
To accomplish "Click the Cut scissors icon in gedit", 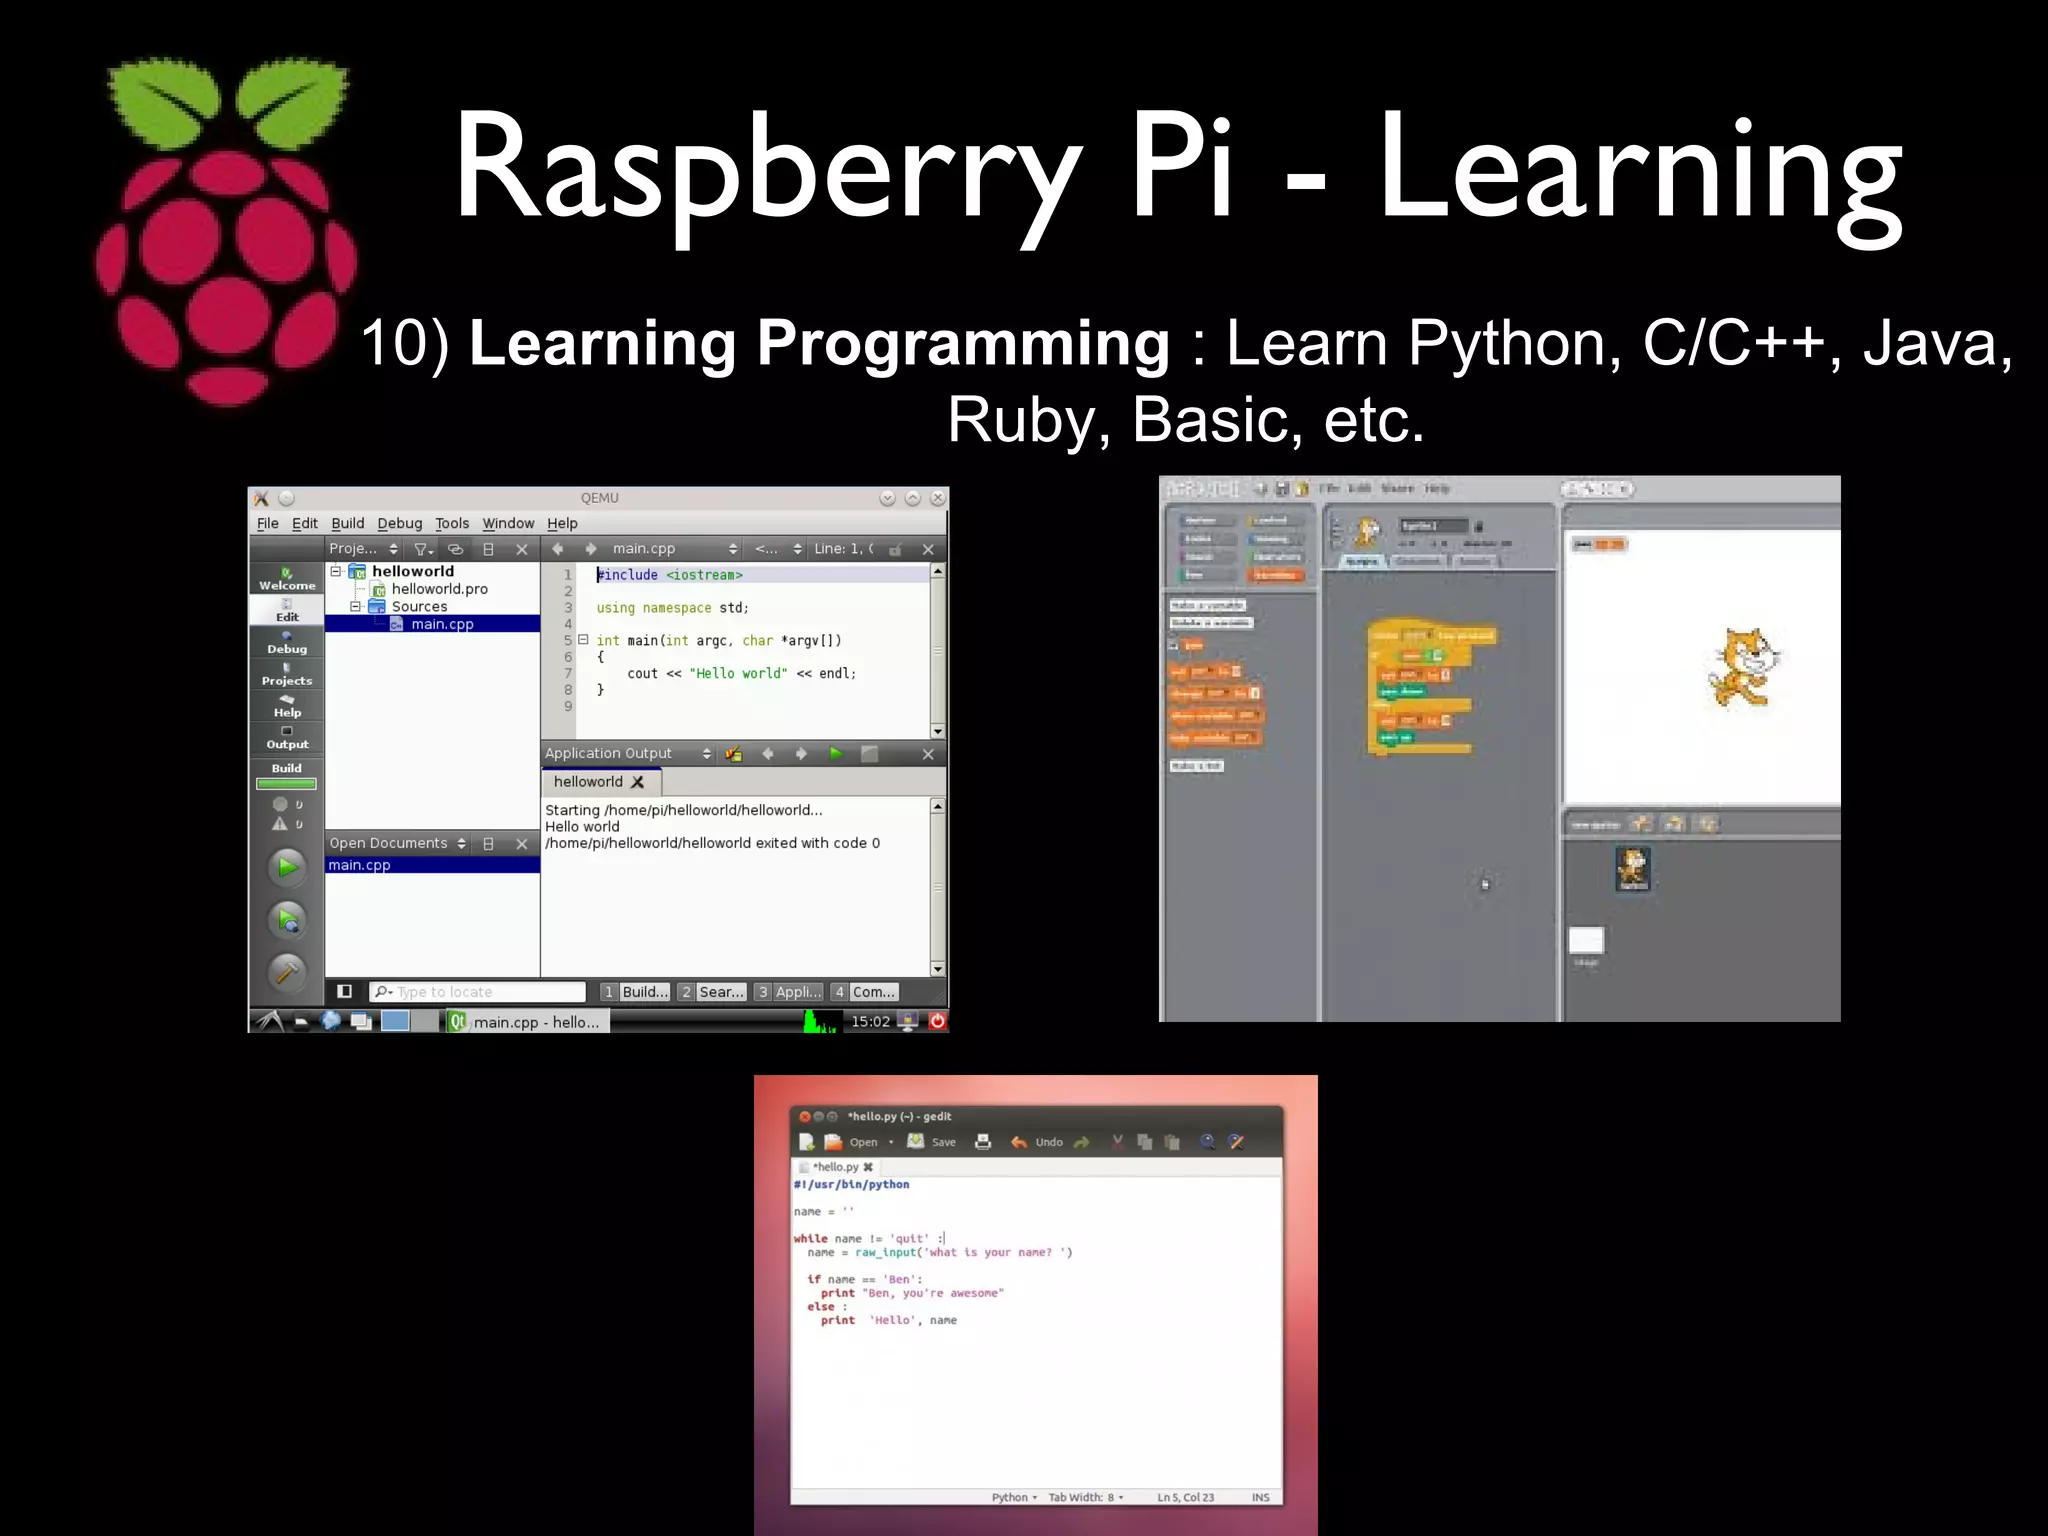I will point(1118,1142).
